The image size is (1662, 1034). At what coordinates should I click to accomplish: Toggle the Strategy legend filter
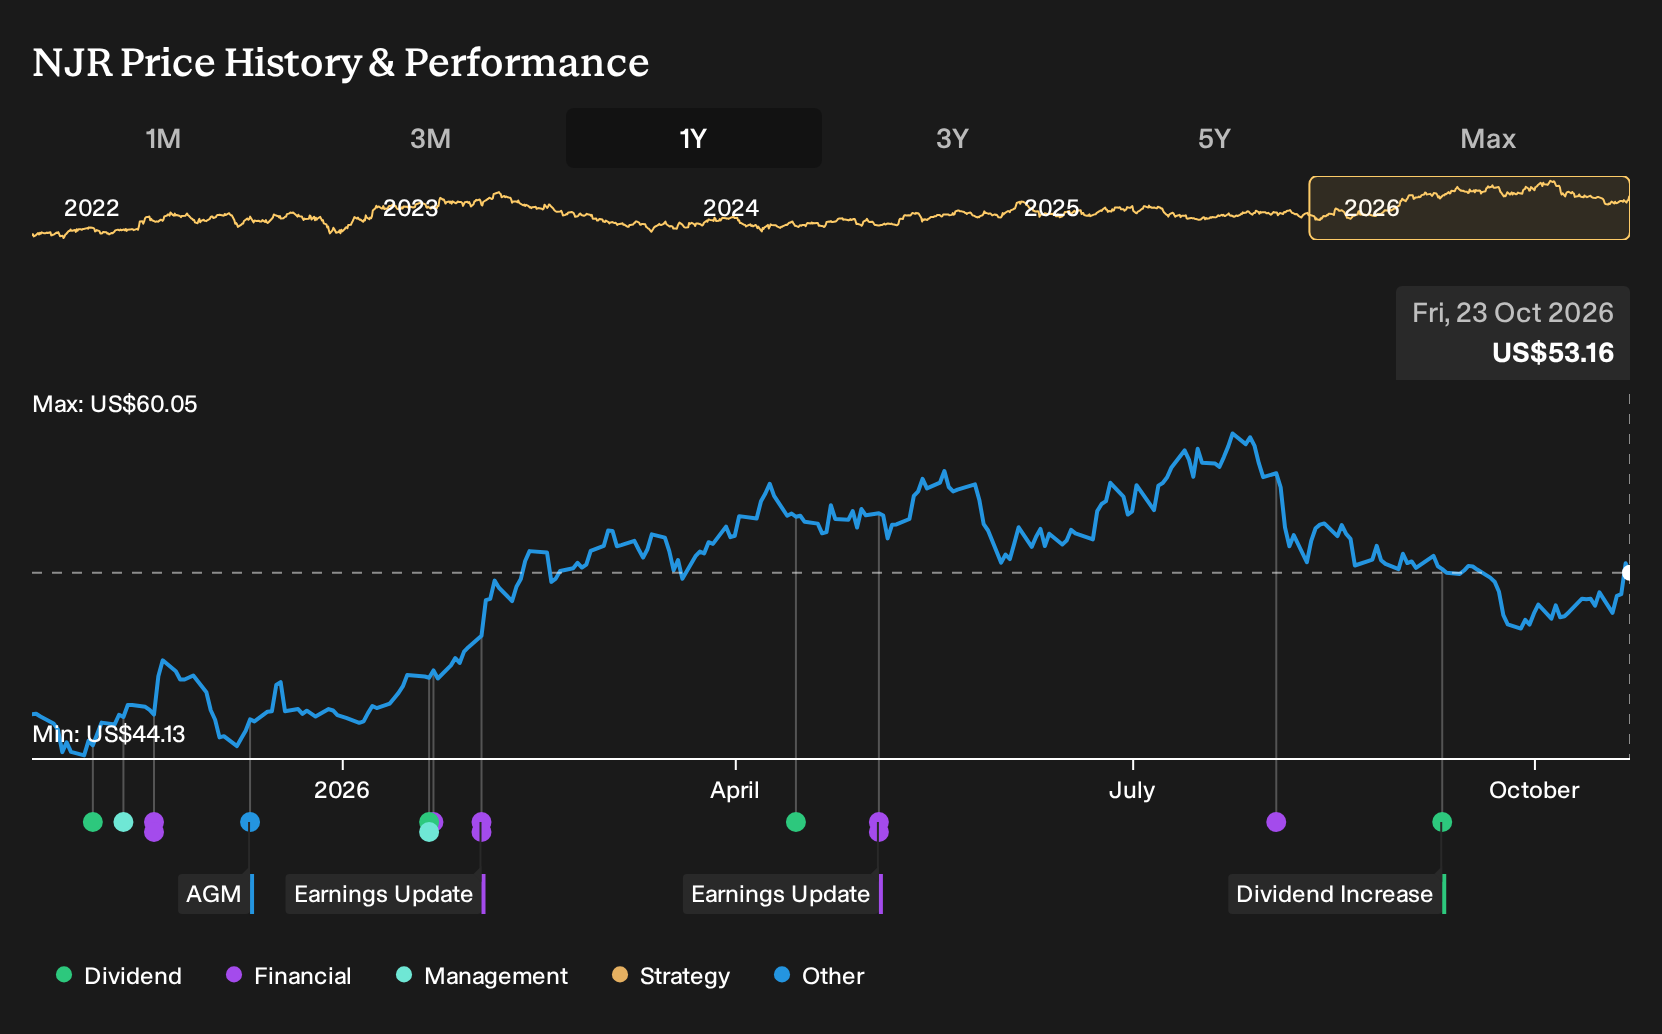[x=671, y=976]
